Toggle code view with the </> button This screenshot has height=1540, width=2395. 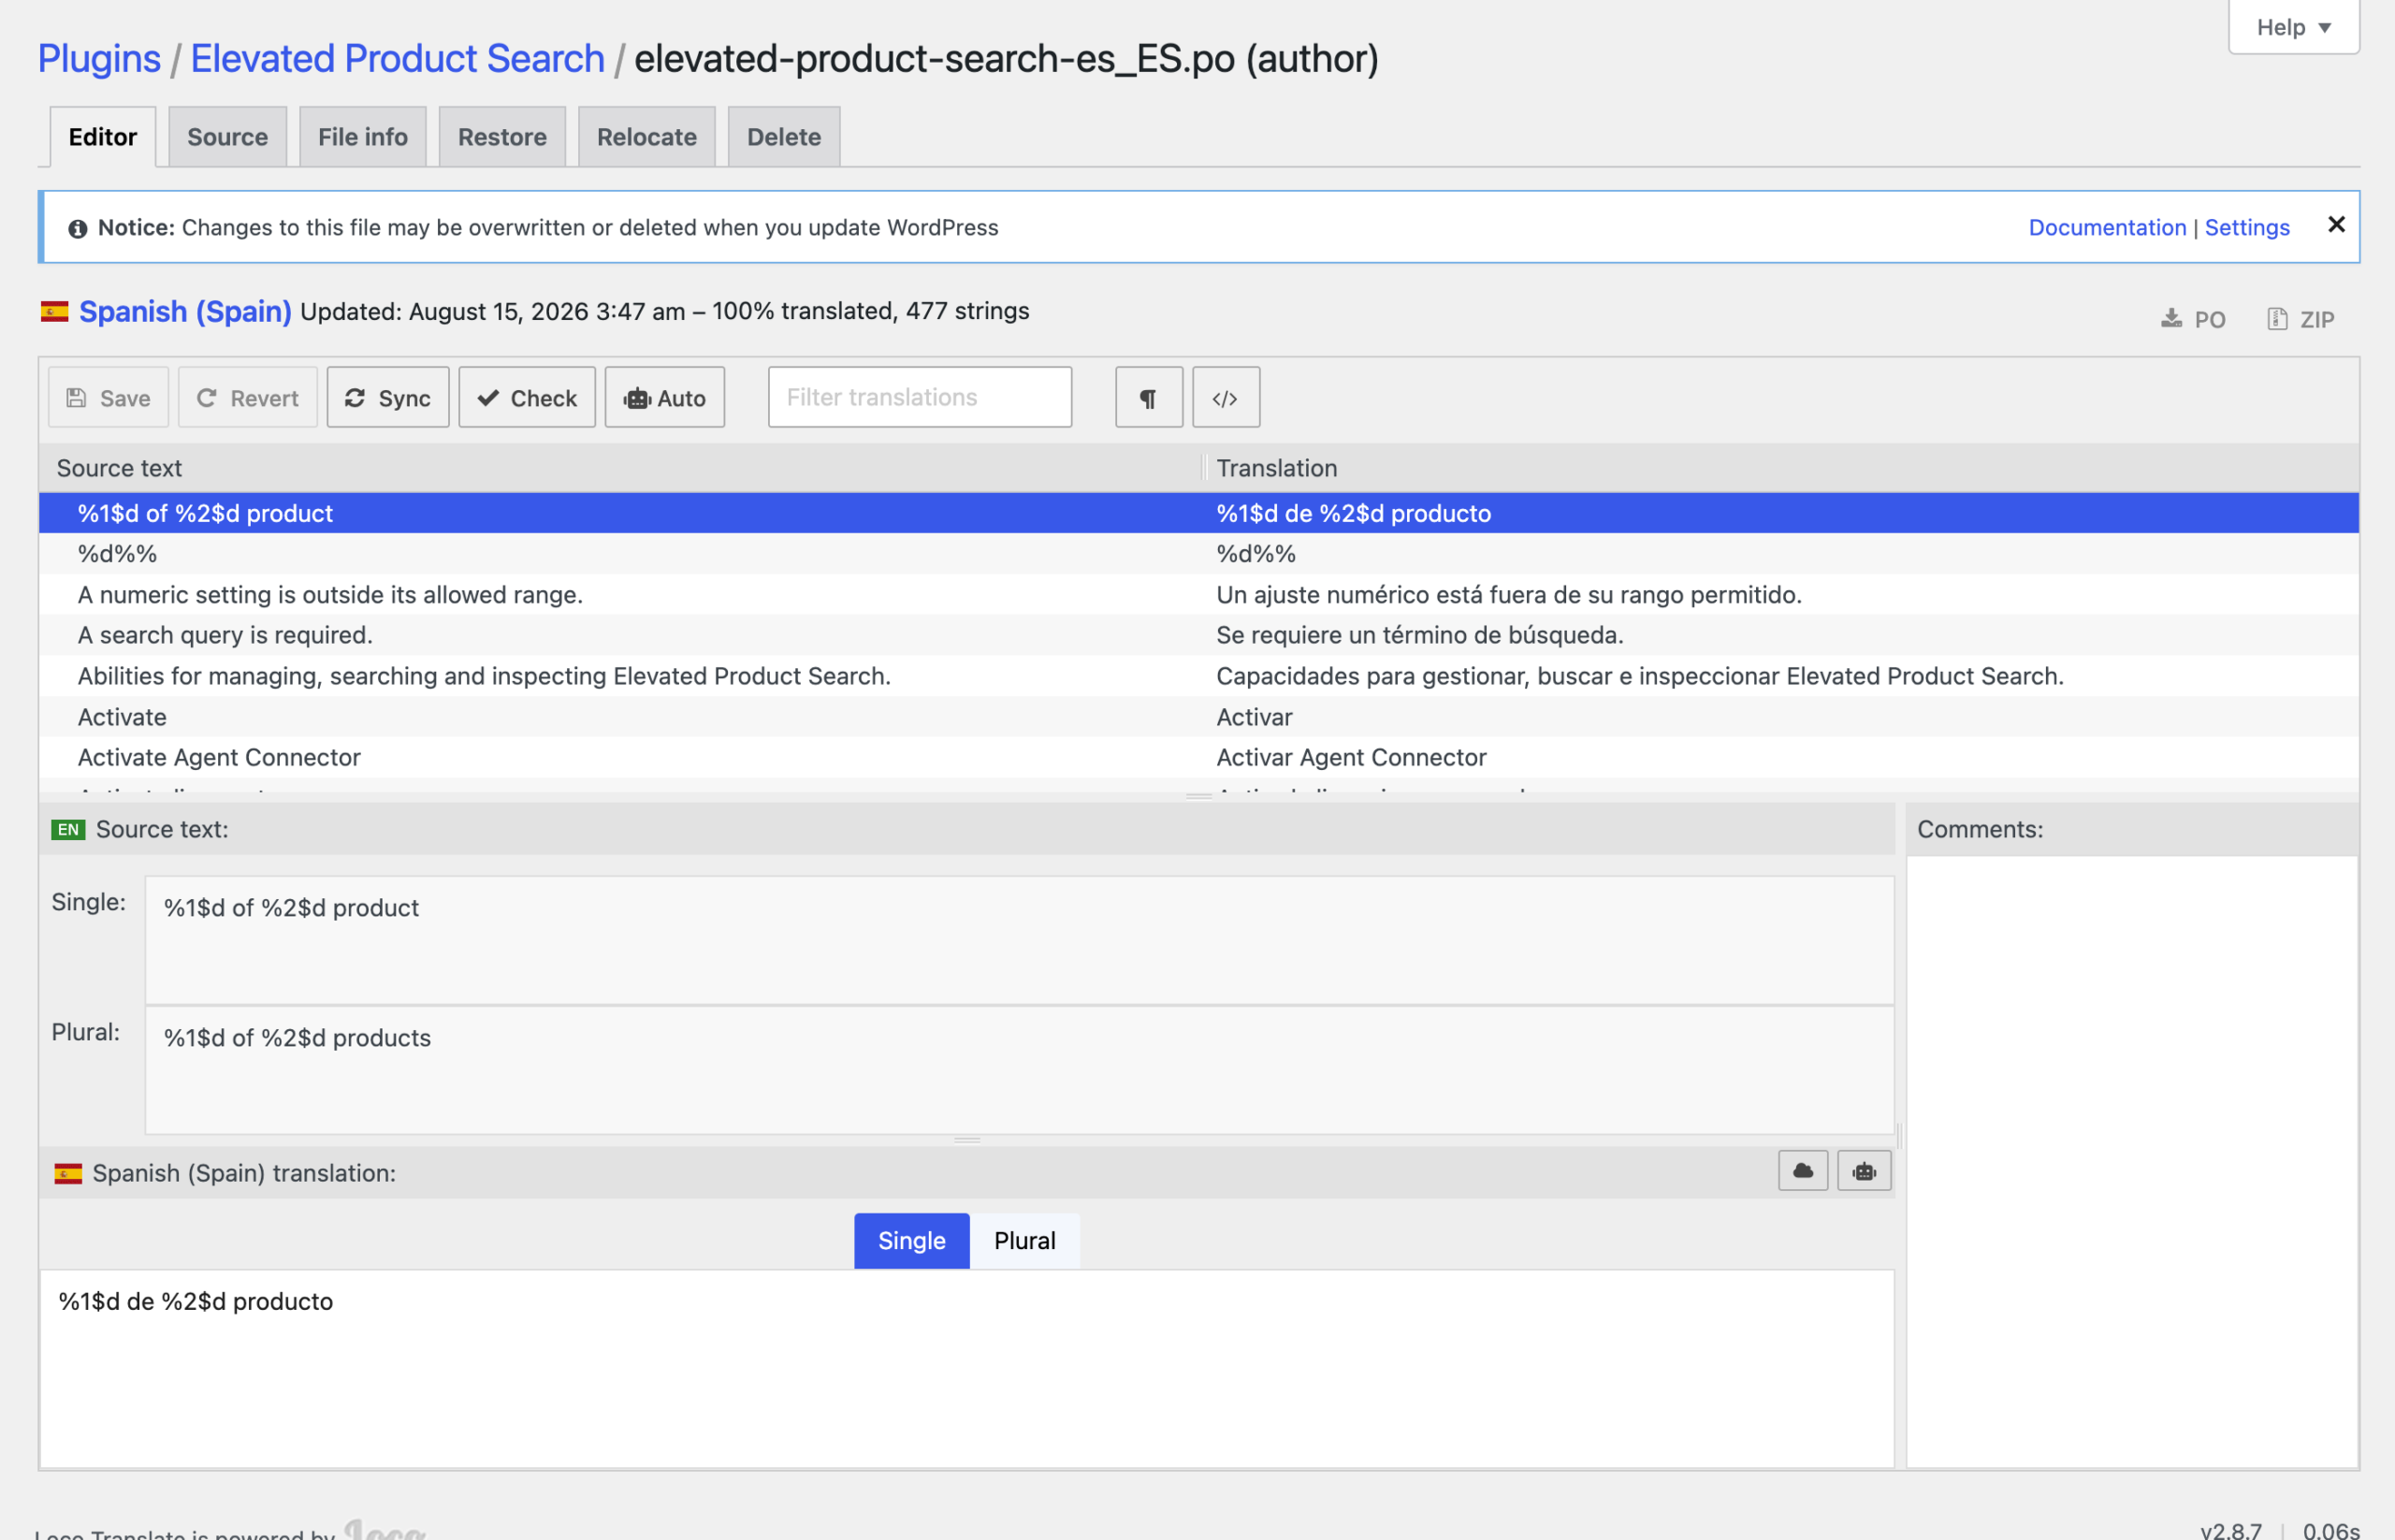(1225, 398)
